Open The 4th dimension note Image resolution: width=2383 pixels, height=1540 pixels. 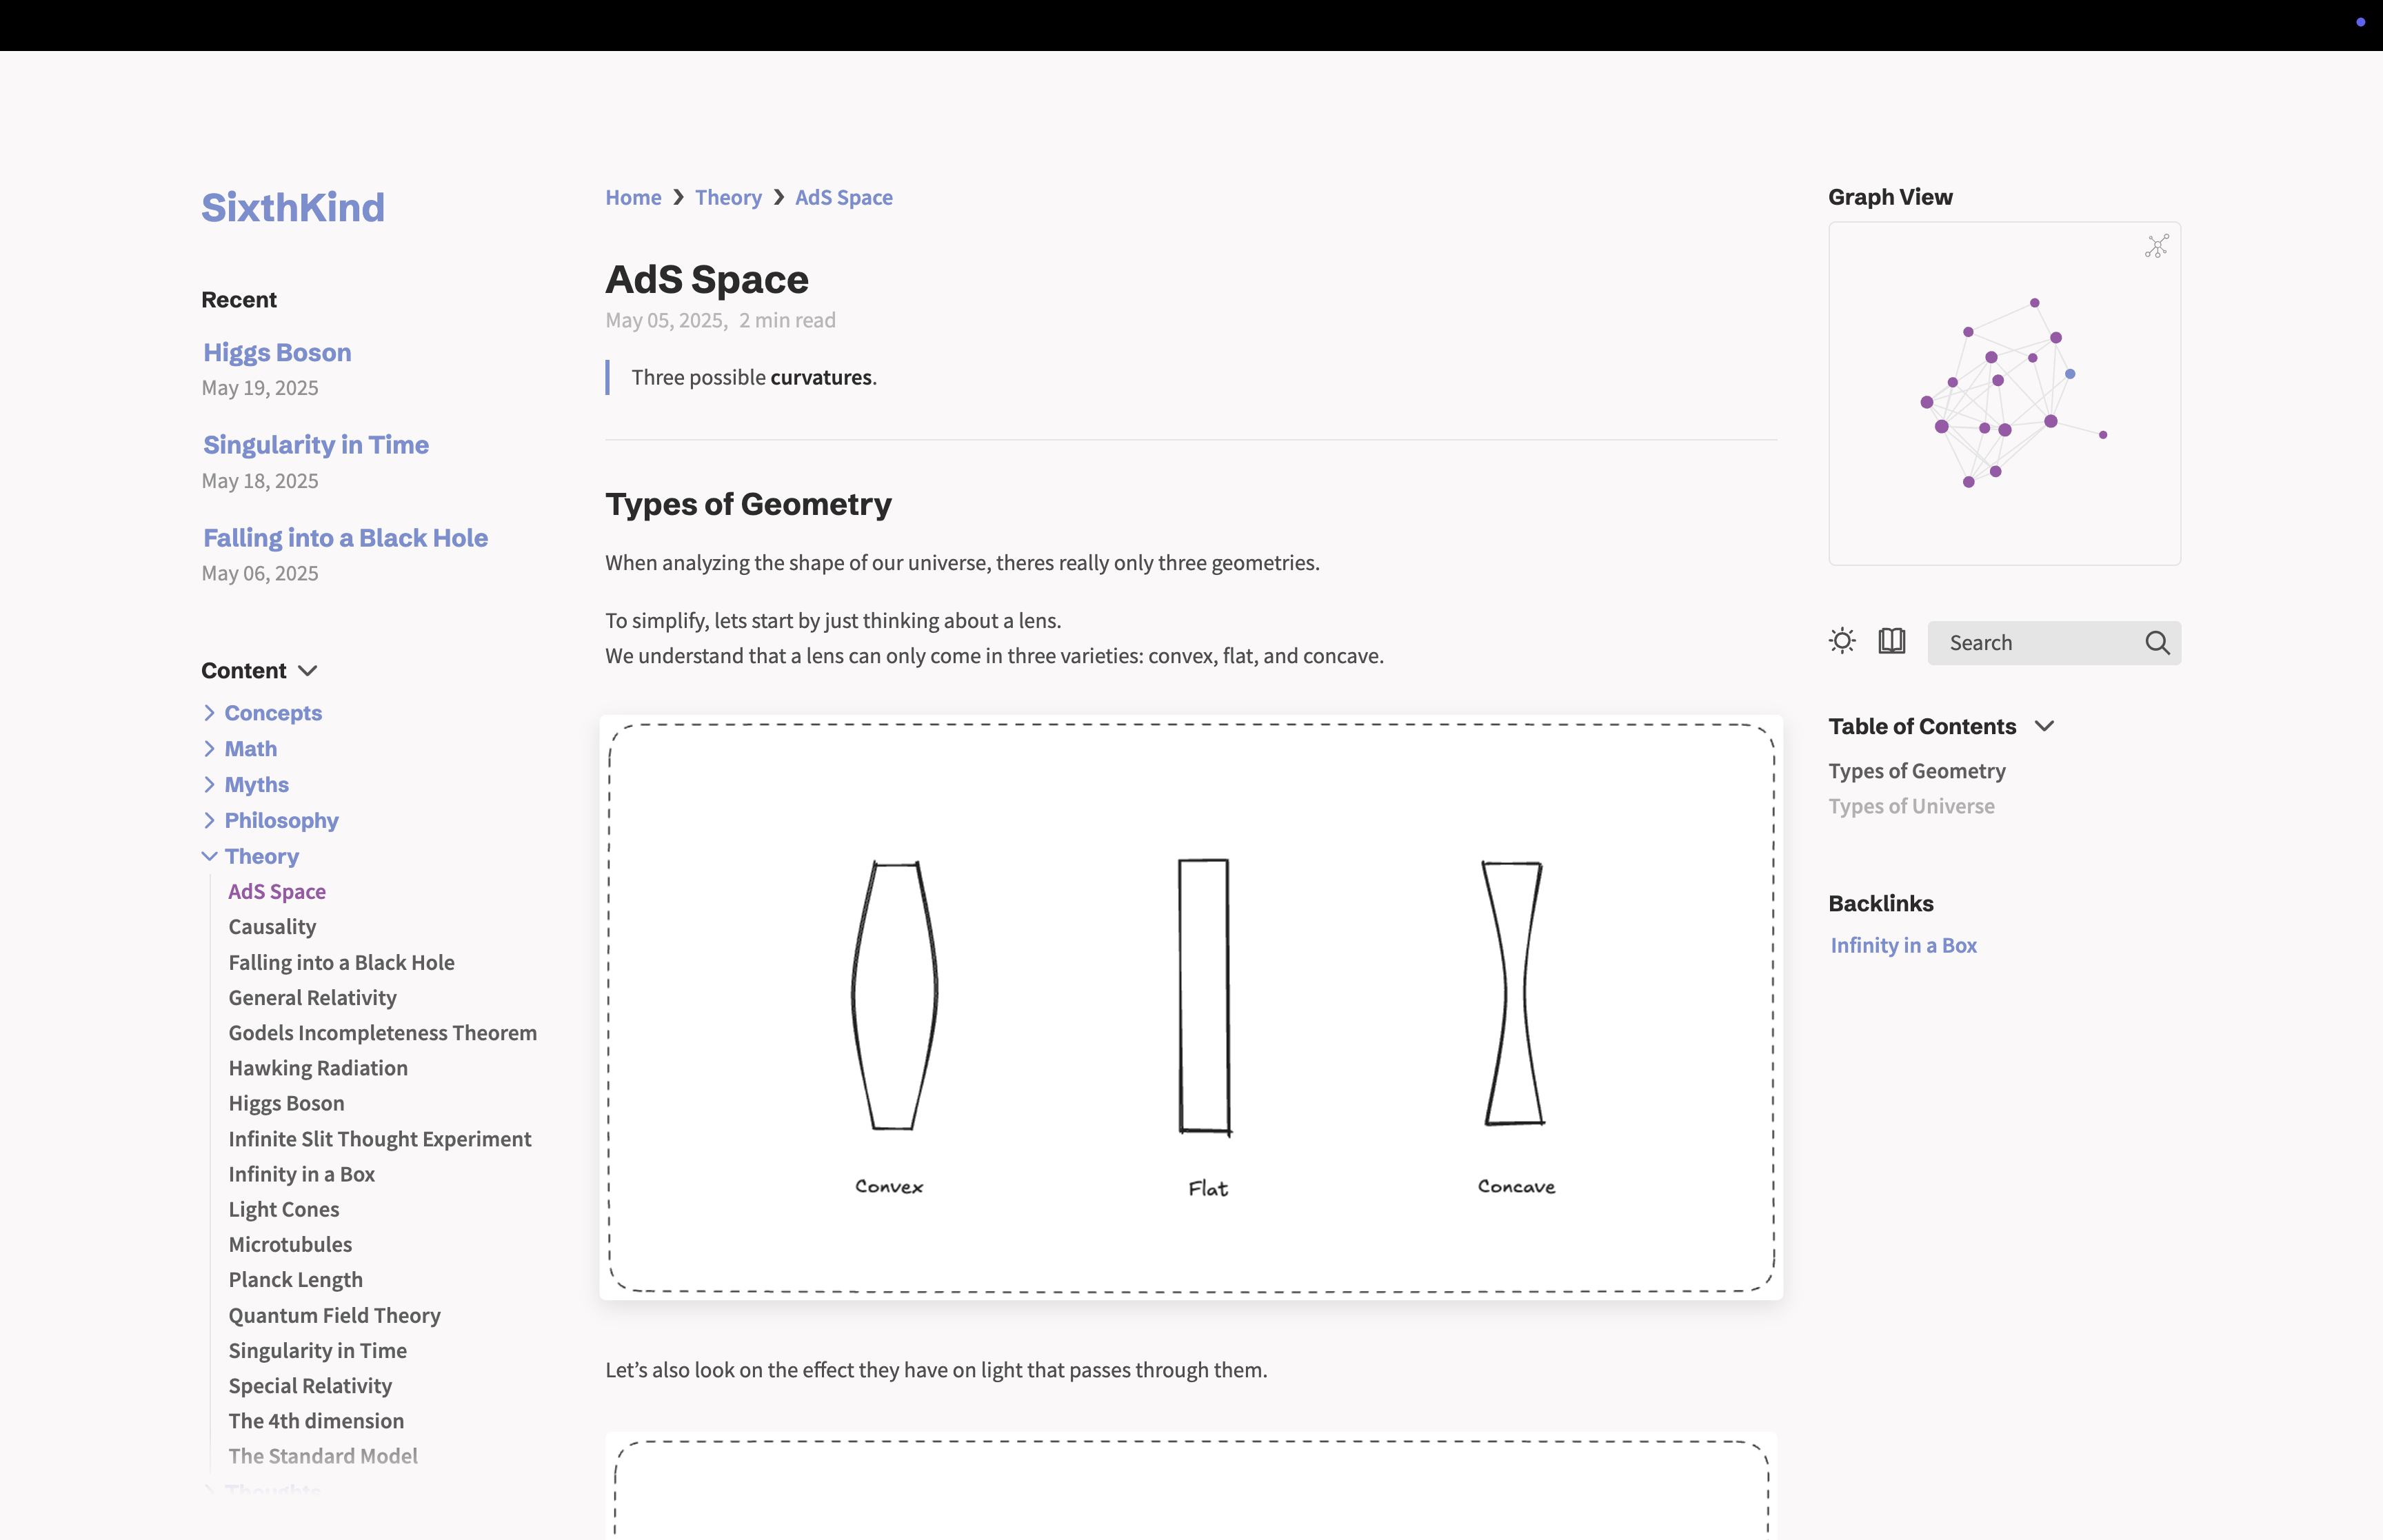click(x=316, y=1421)
